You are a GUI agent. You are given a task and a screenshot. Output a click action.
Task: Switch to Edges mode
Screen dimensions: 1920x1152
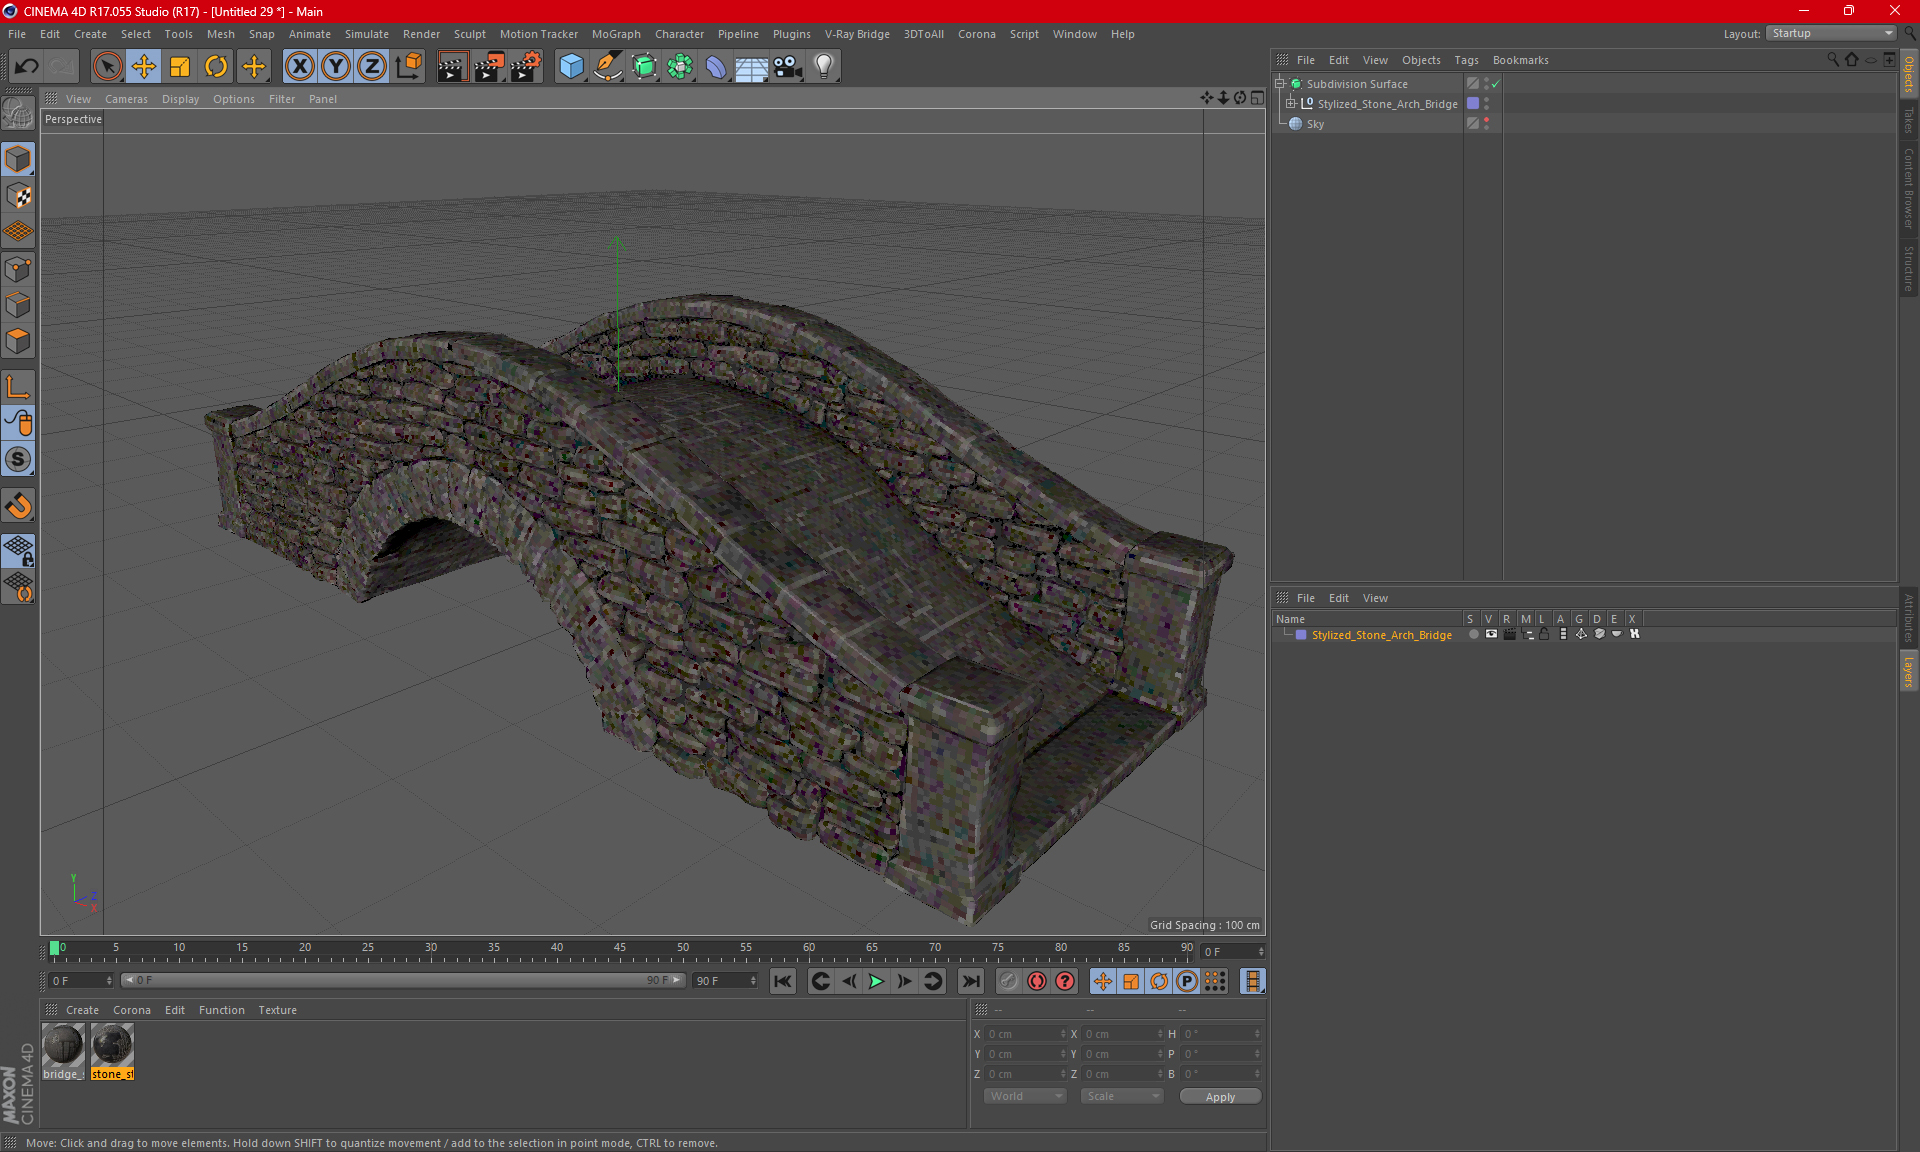coord(18,305)
